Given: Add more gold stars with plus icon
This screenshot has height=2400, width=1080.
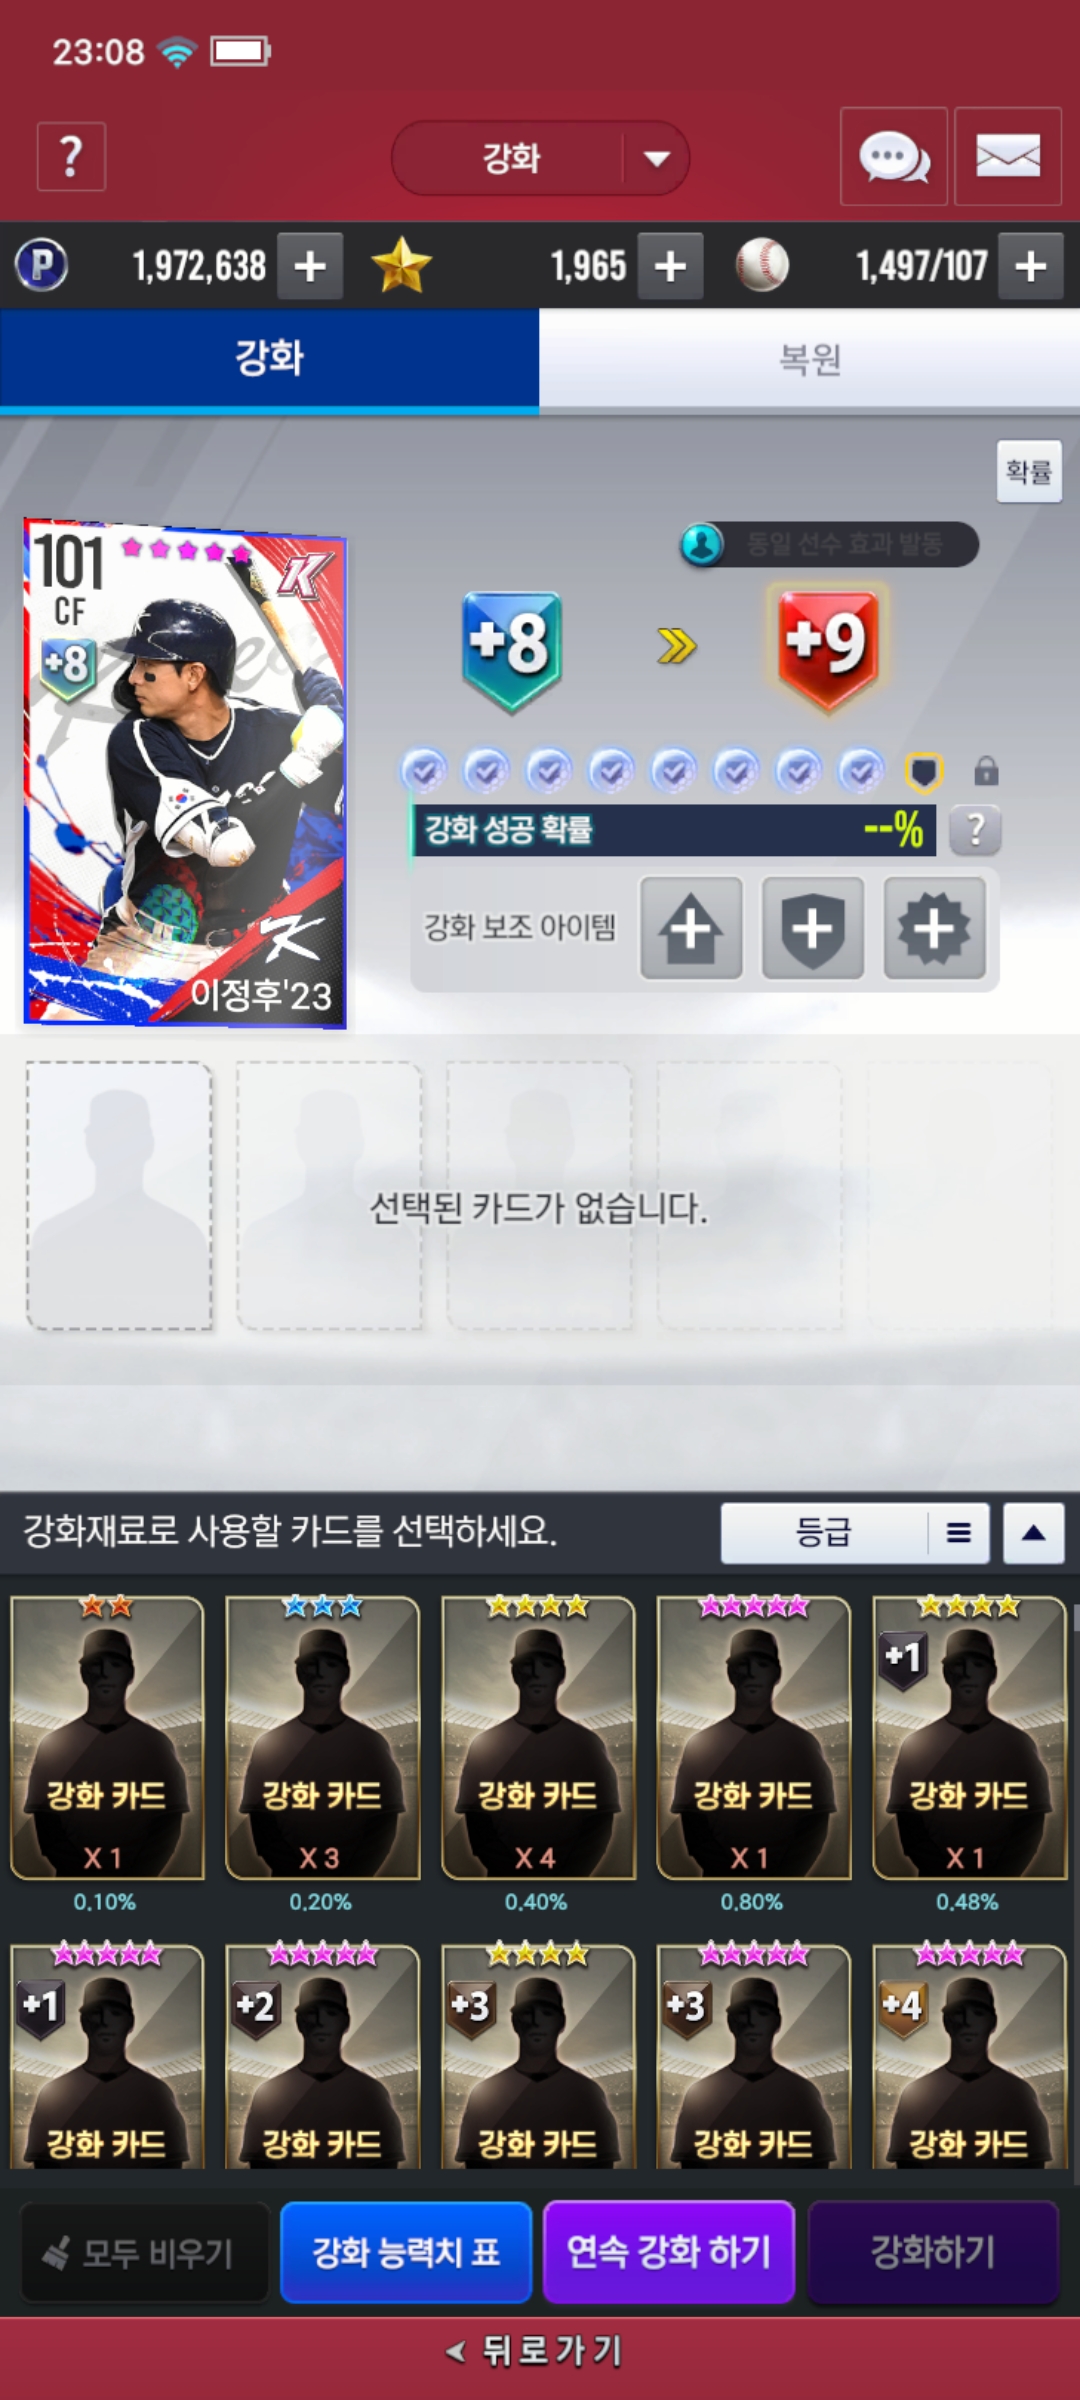Looking at the screenshot, I should coord(670,266).
